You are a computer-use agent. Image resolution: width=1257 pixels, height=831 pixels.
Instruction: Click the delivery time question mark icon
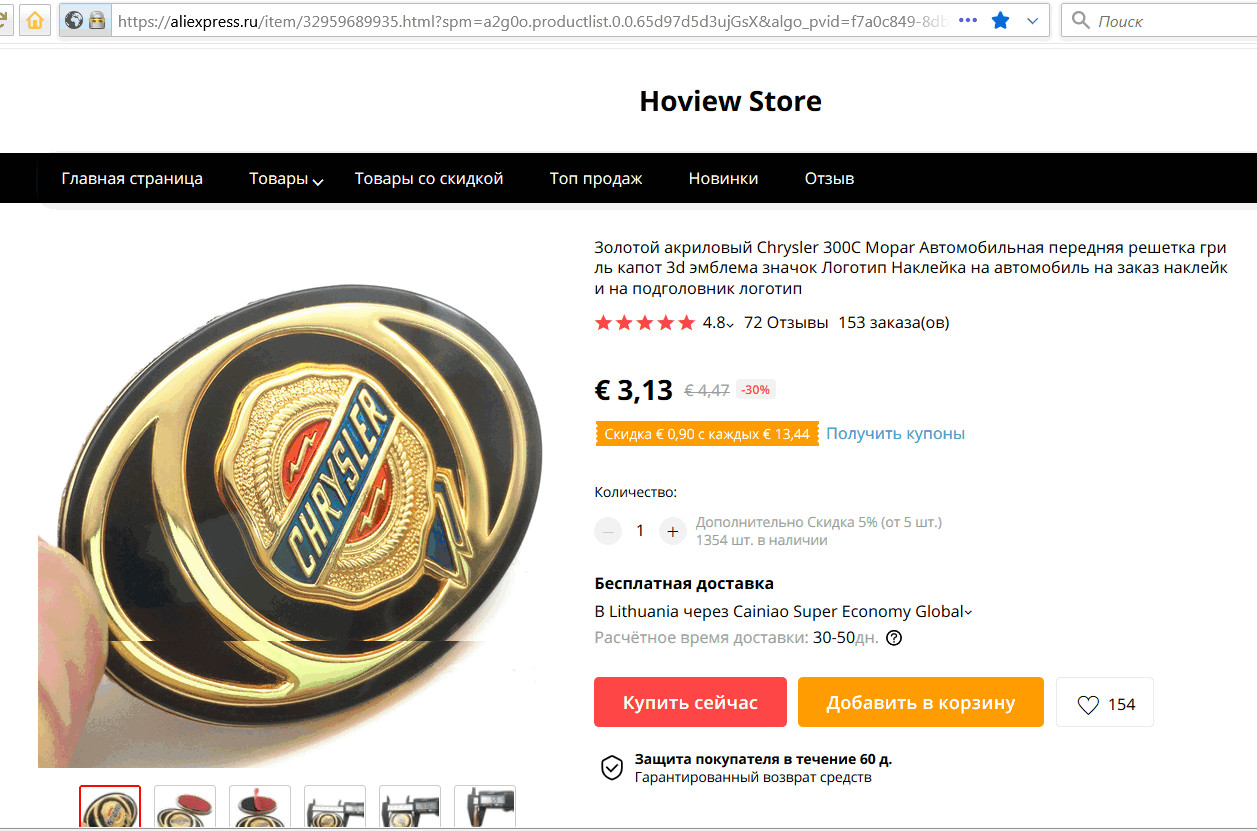coord(894,638)
